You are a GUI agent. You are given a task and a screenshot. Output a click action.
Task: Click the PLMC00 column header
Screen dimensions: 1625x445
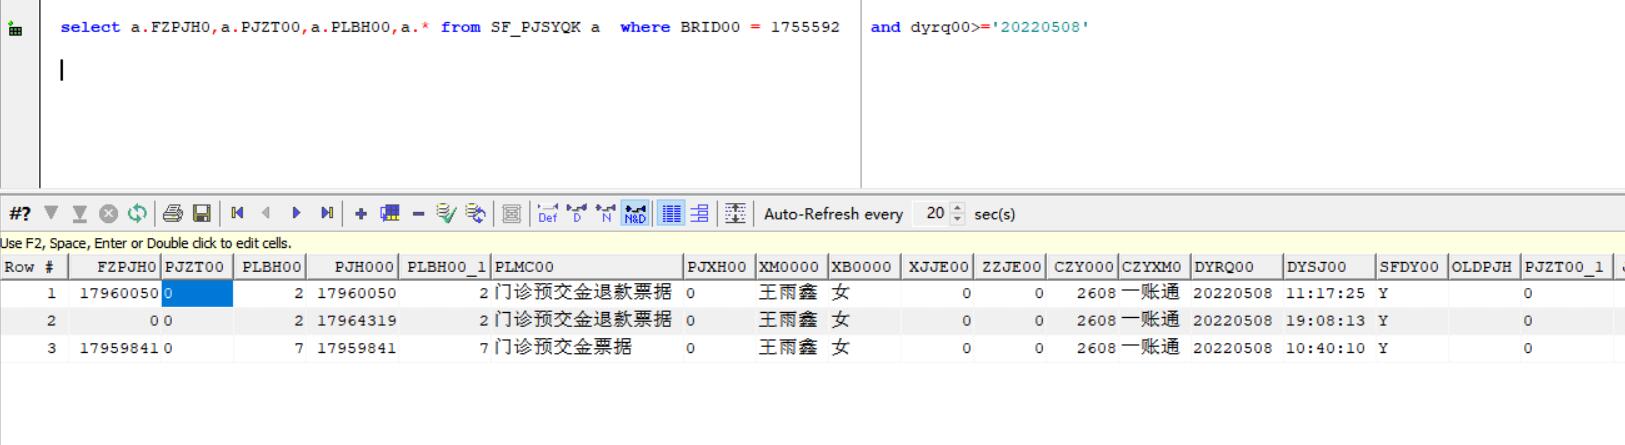click(x=588, y=267)
